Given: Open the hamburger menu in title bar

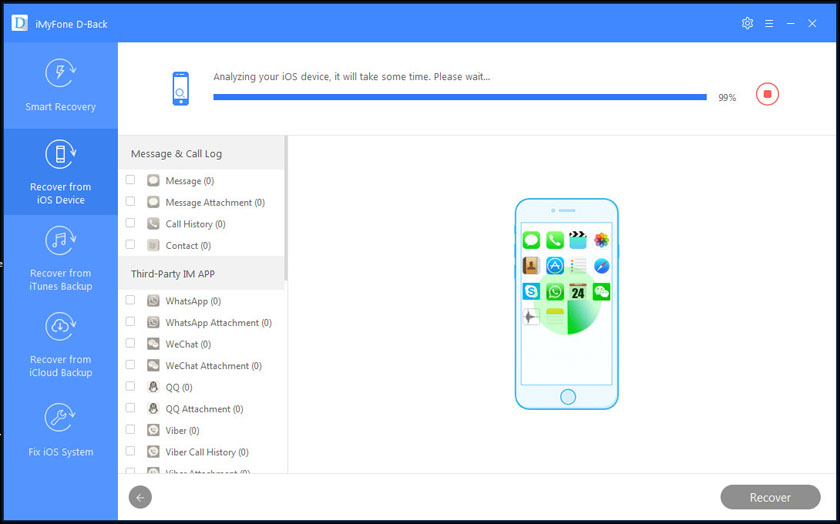Looking at the screenshot, I should (769, 23).
